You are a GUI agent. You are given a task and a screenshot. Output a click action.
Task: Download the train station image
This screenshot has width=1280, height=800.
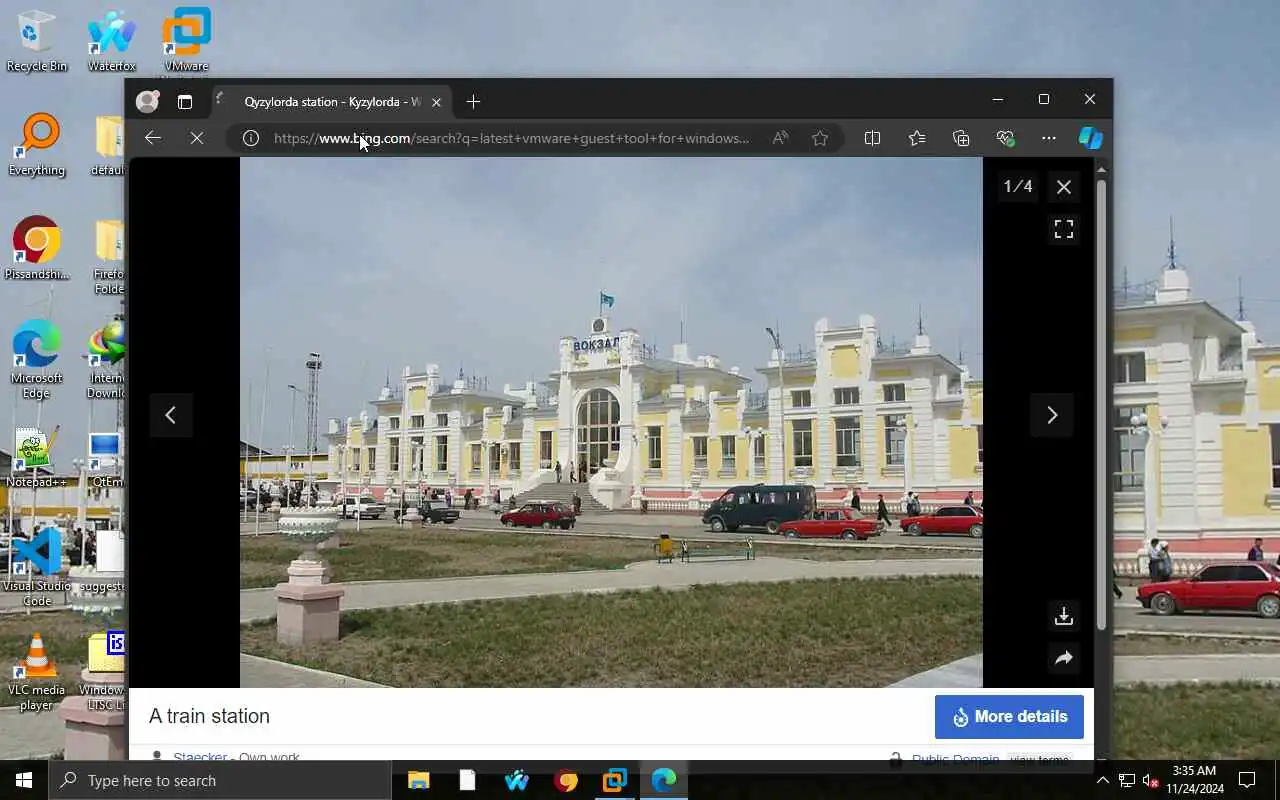pyautogui.click(x=1064, y=616)
